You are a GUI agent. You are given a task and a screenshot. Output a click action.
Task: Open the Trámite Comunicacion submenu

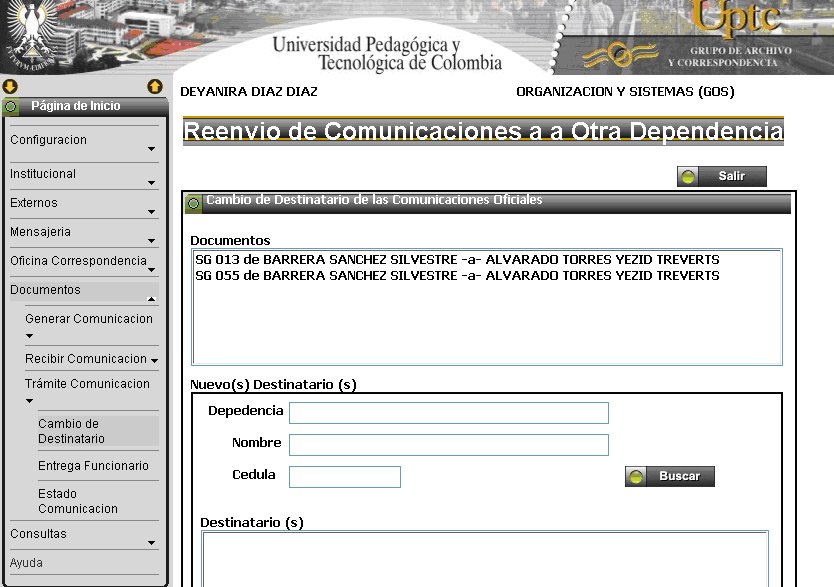point(87,383)
